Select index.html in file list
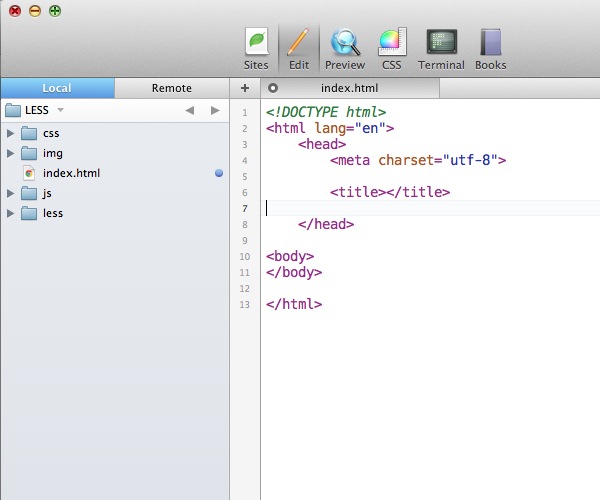This screenshot has width=600, height=500. click(x=115, y=173)
